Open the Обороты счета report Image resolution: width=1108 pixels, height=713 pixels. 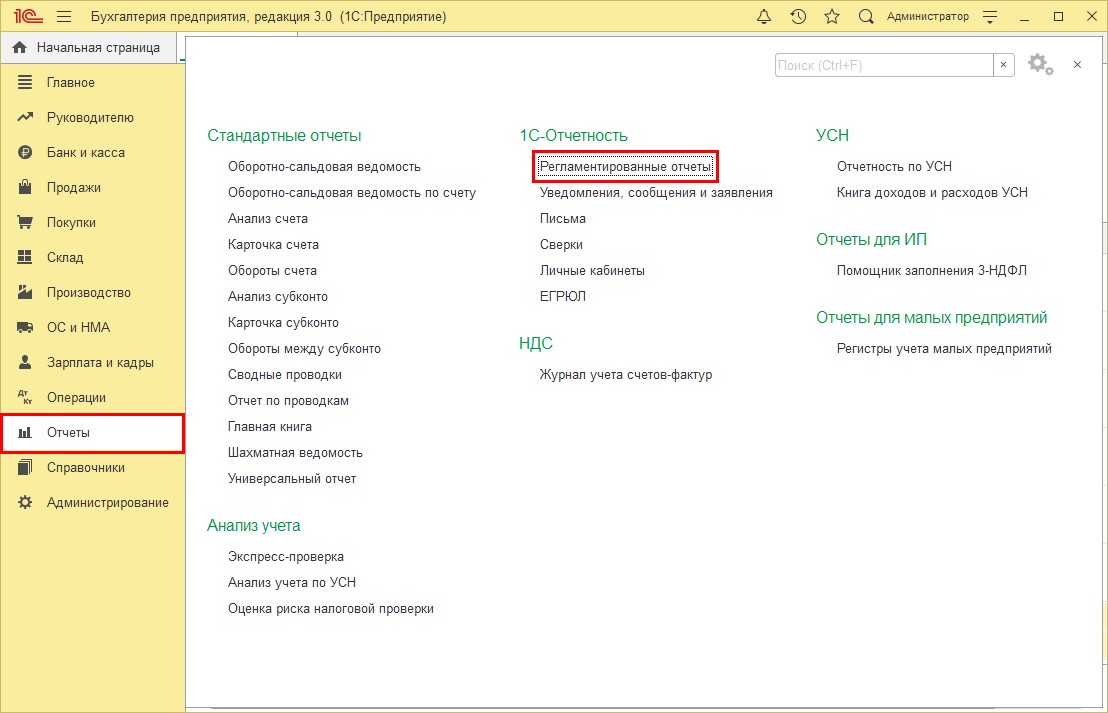pyautogui.click(x=272, y=271)
